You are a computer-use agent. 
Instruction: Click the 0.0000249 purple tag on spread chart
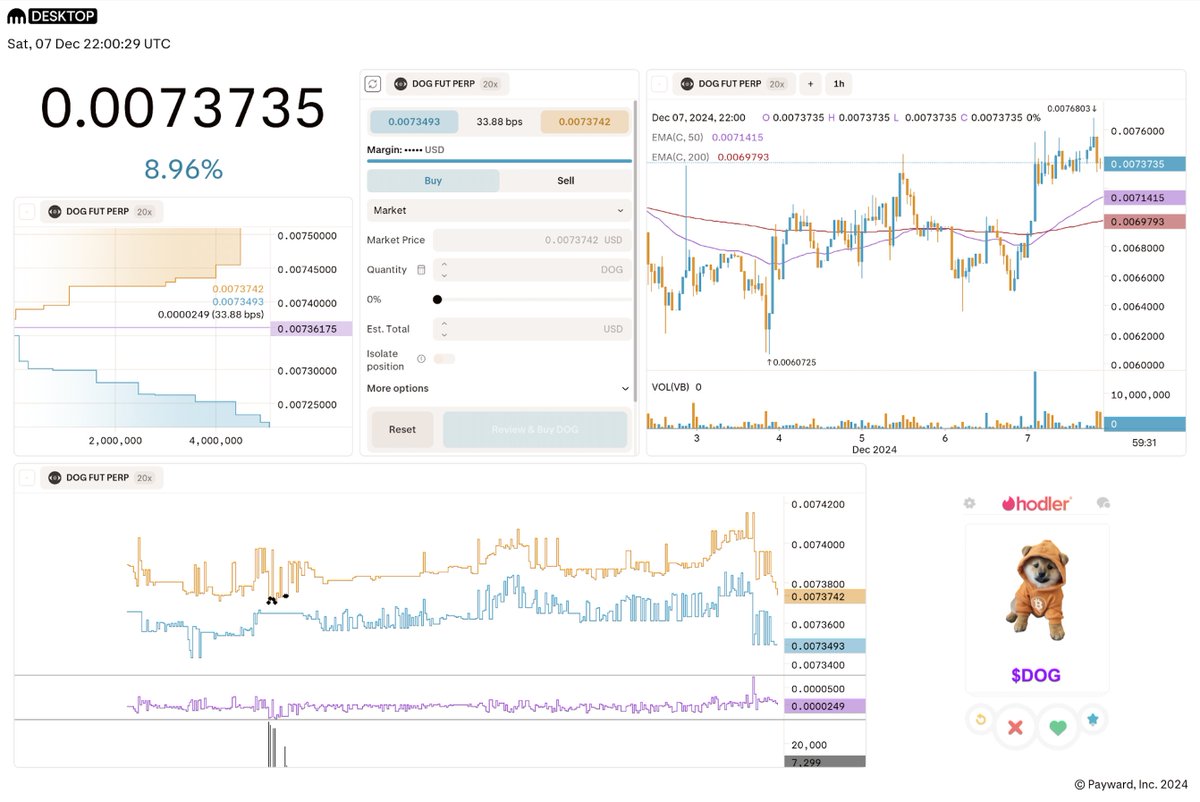click(825, 706)
